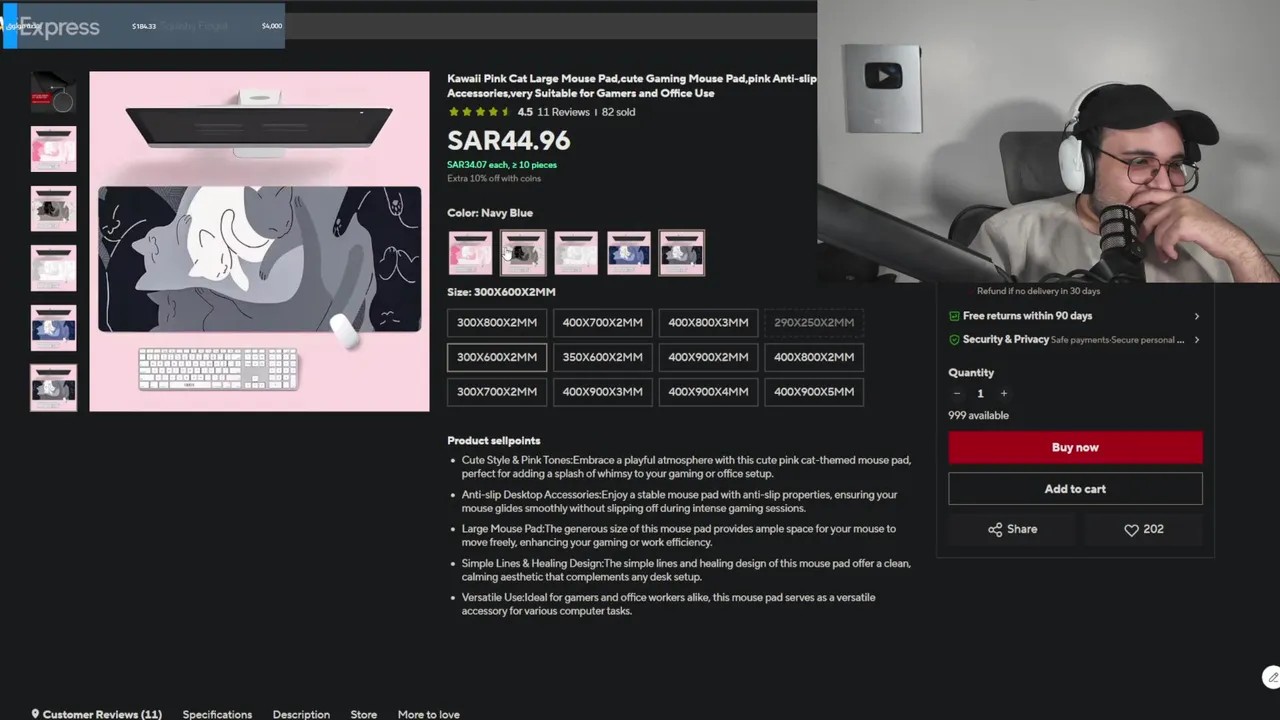Click the '82 sold' text
The width and height of the screenshot is (1280, 720).
click(x=618, y=112)
